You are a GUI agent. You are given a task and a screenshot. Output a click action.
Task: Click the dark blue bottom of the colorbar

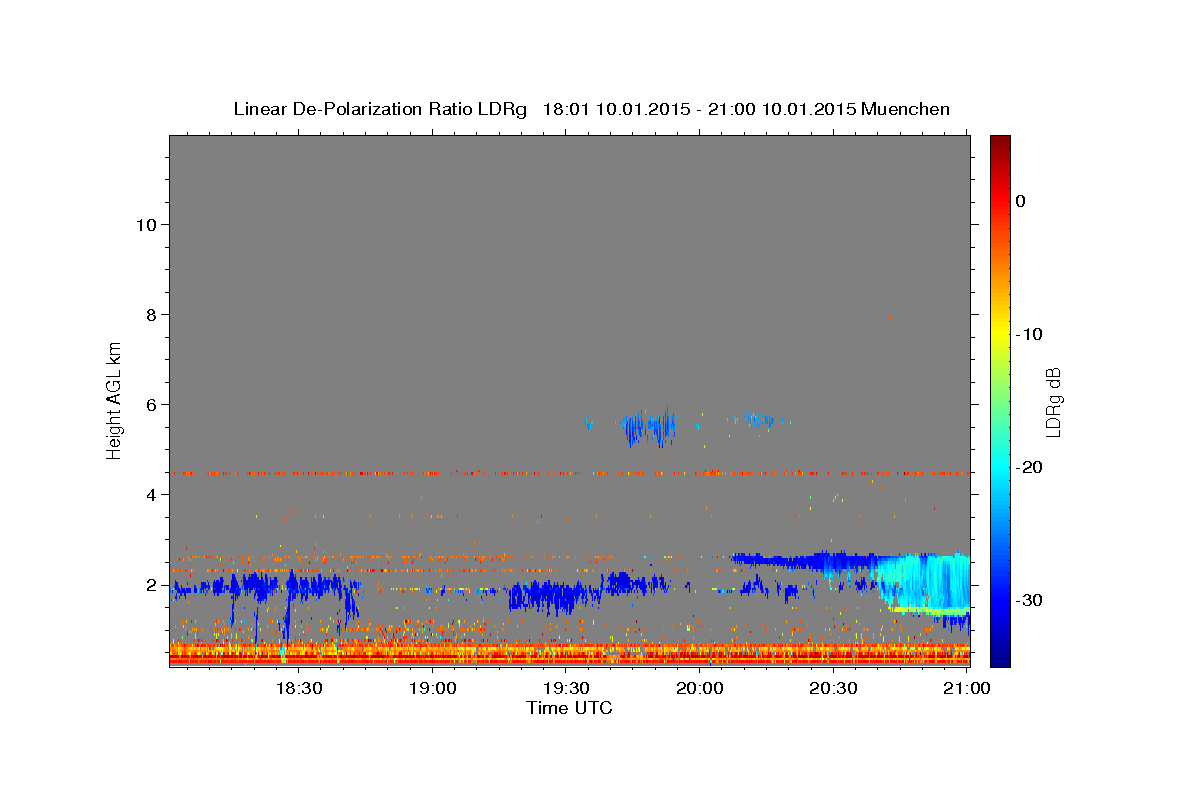(1000, 655)
